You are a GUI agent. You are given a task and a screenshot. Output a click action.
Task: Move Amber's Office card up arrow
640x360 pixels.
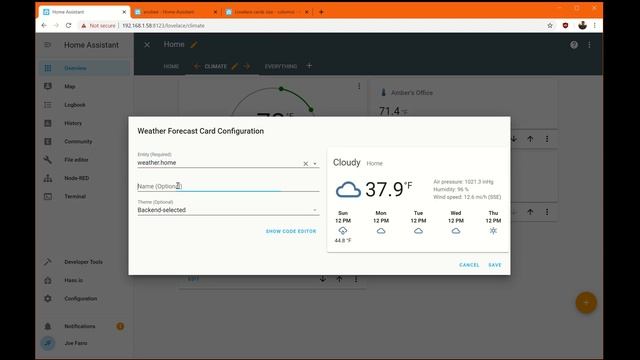pos(530,139)
